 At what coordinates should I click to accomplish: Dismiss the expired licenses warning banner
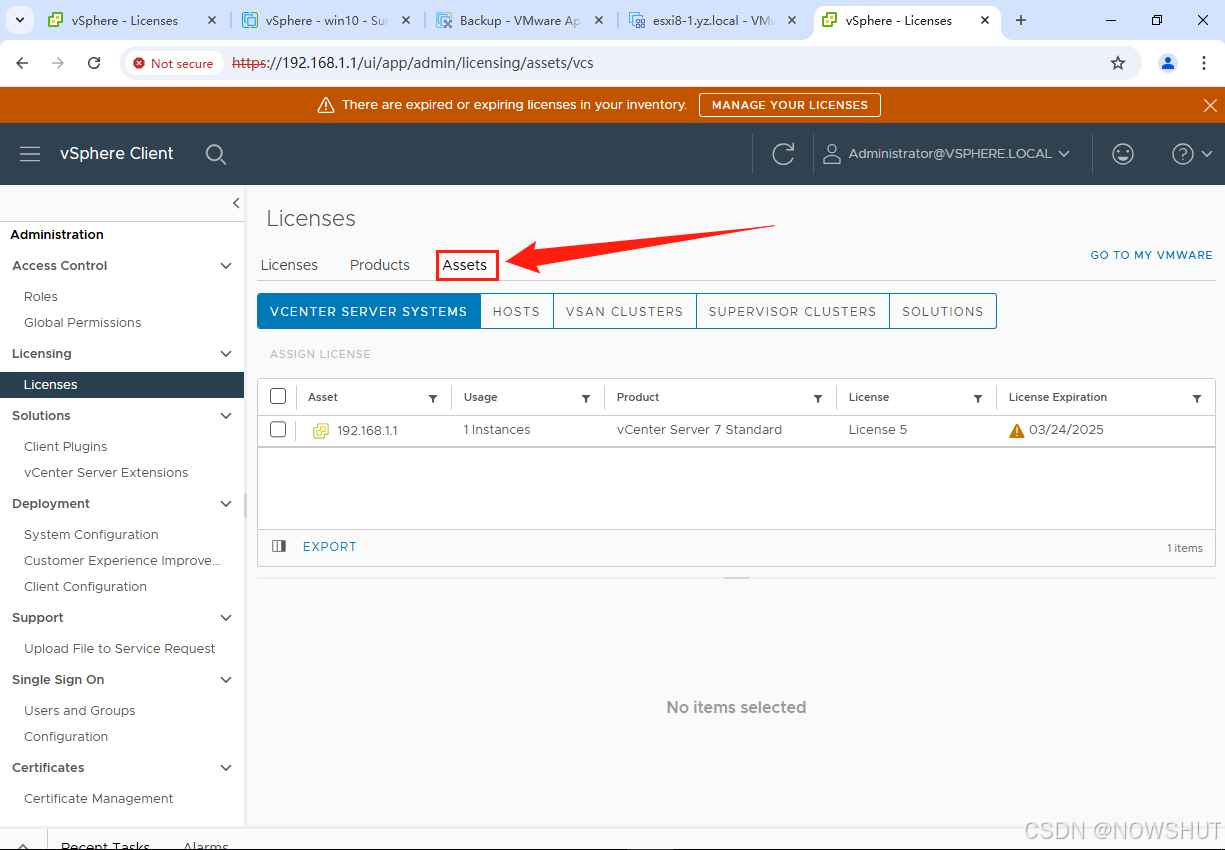pyautogui.click(x=1210, y=105)
